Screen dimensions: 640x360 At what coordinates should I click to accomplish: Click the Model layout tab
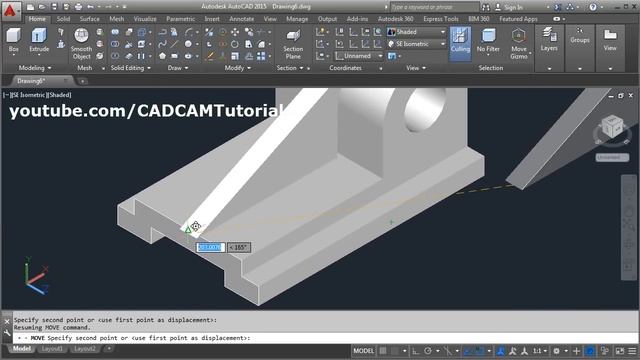coord(22,349)
